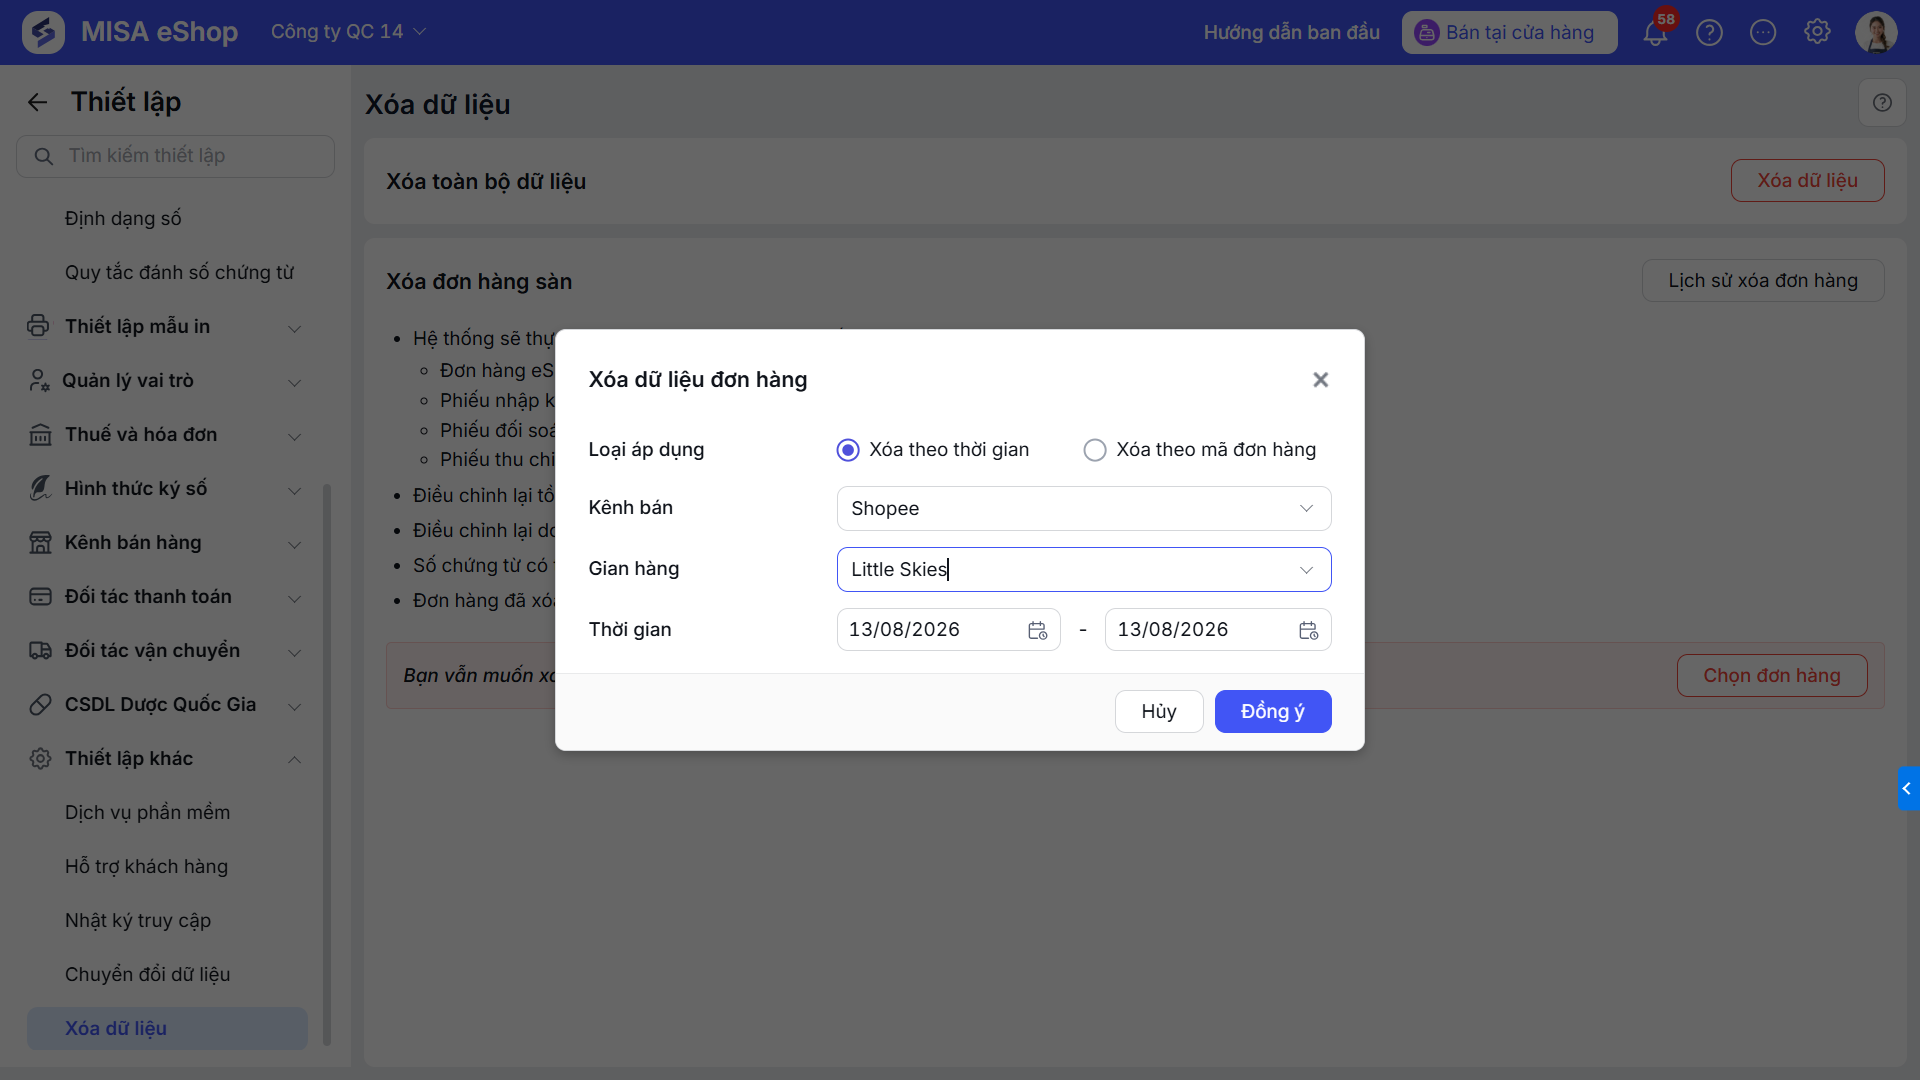This screenshot has height=1080, width=1920.
Task: Open the Kênh bán Shopee dropdown
Action: 1084,508
